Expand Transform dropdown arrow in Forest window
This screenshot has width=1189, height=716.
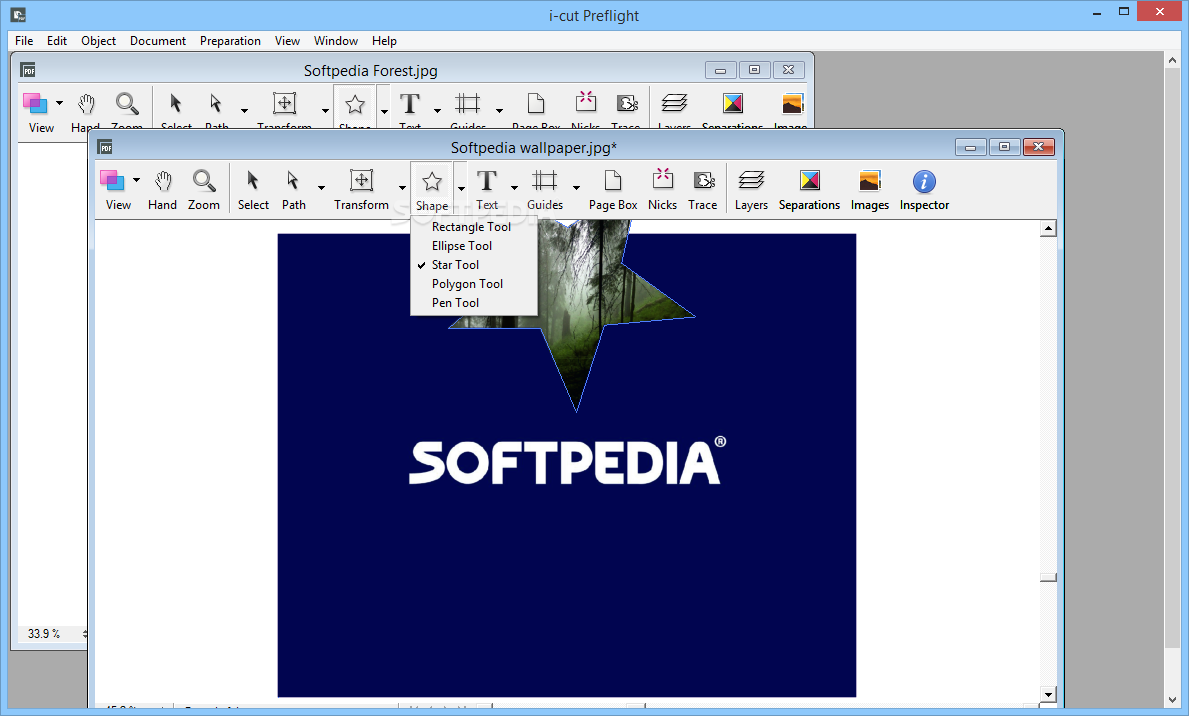(x=325, y=110)
